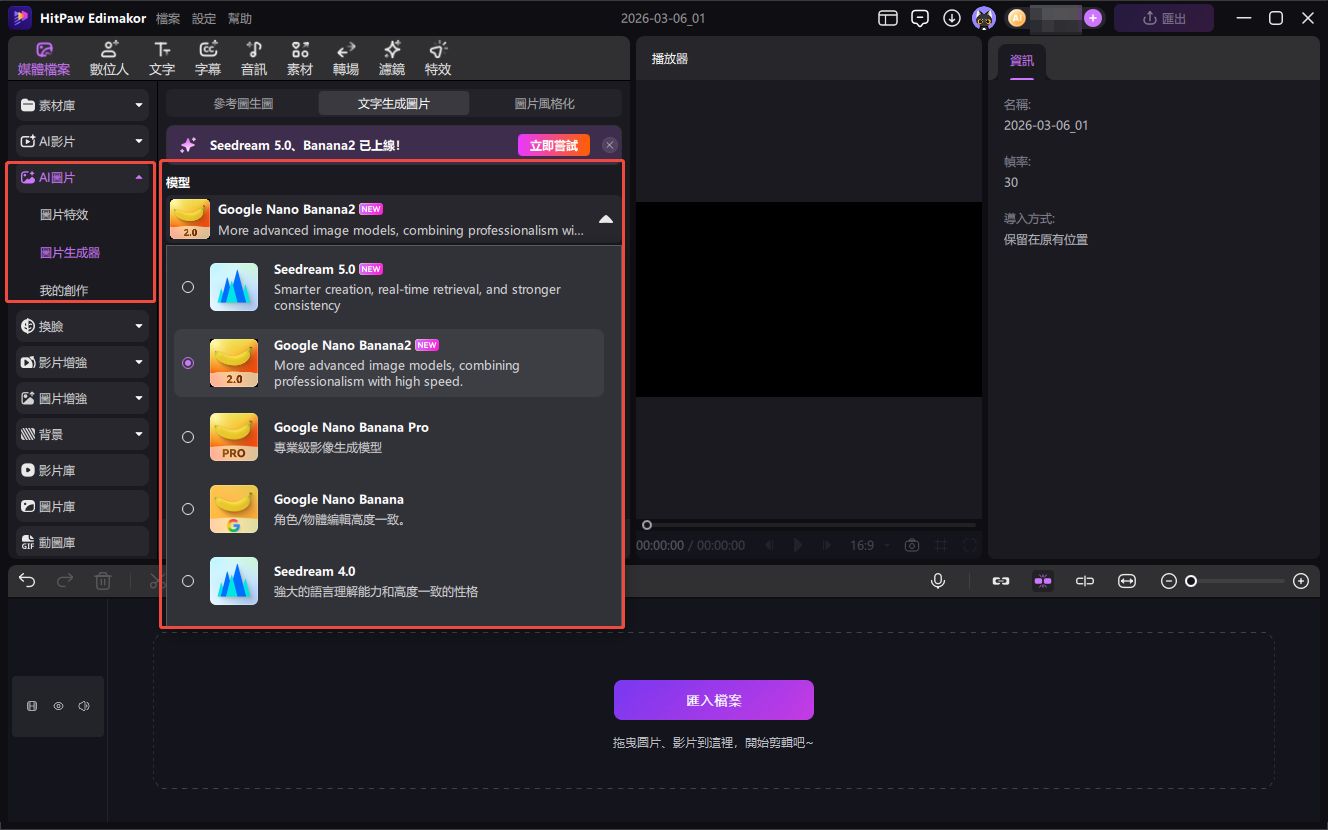
Task: Switch to the 參考圖生圖 tab
Action: click(243, 103)
